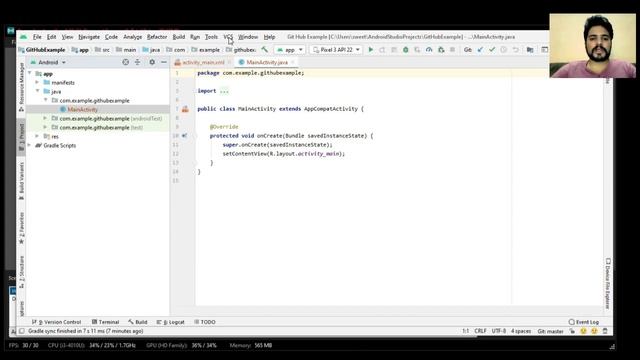Open the Build tool window at bottom

(x=138, y=322)
